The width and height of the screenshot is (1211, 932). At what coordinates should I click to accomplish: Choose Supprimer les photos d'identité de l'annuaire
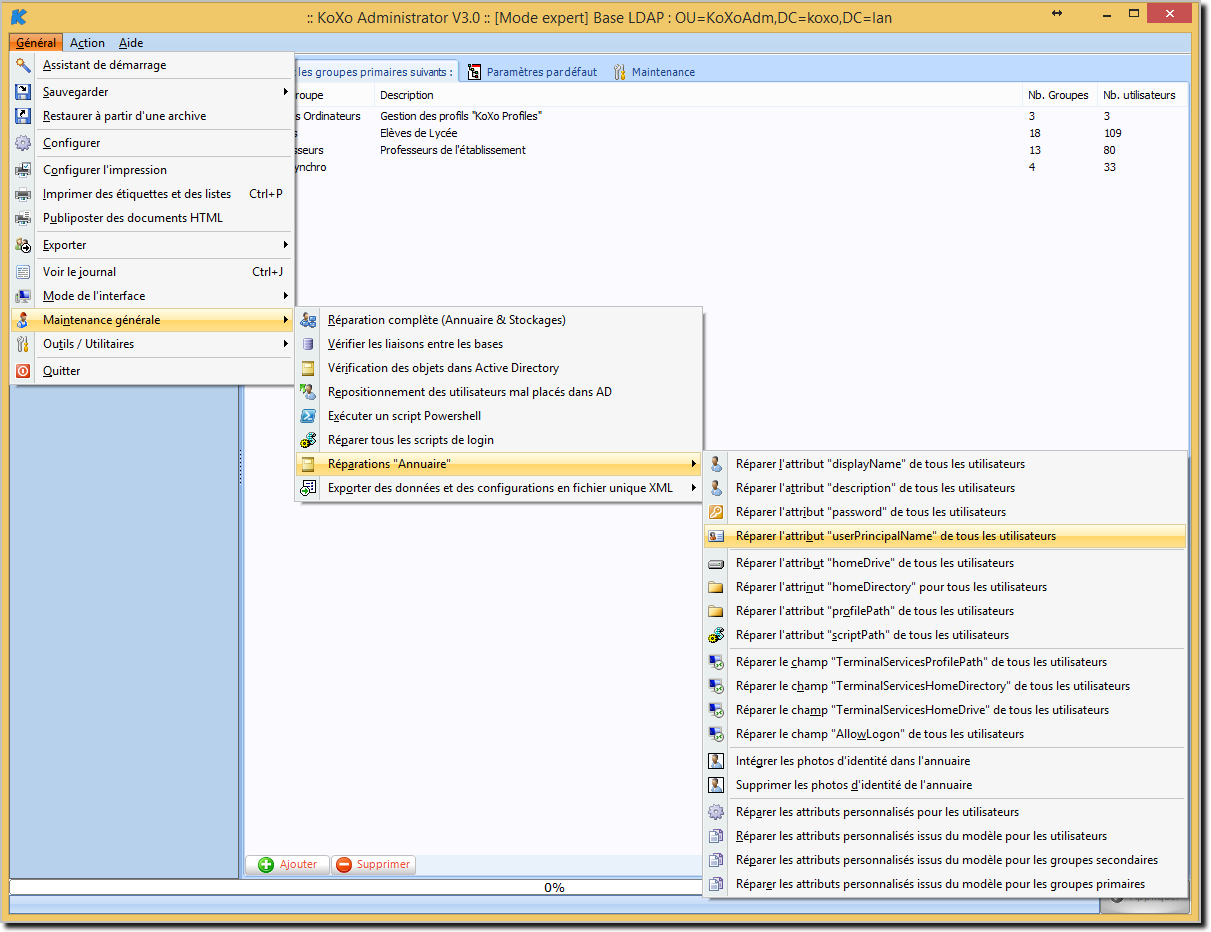coord(945,785)
